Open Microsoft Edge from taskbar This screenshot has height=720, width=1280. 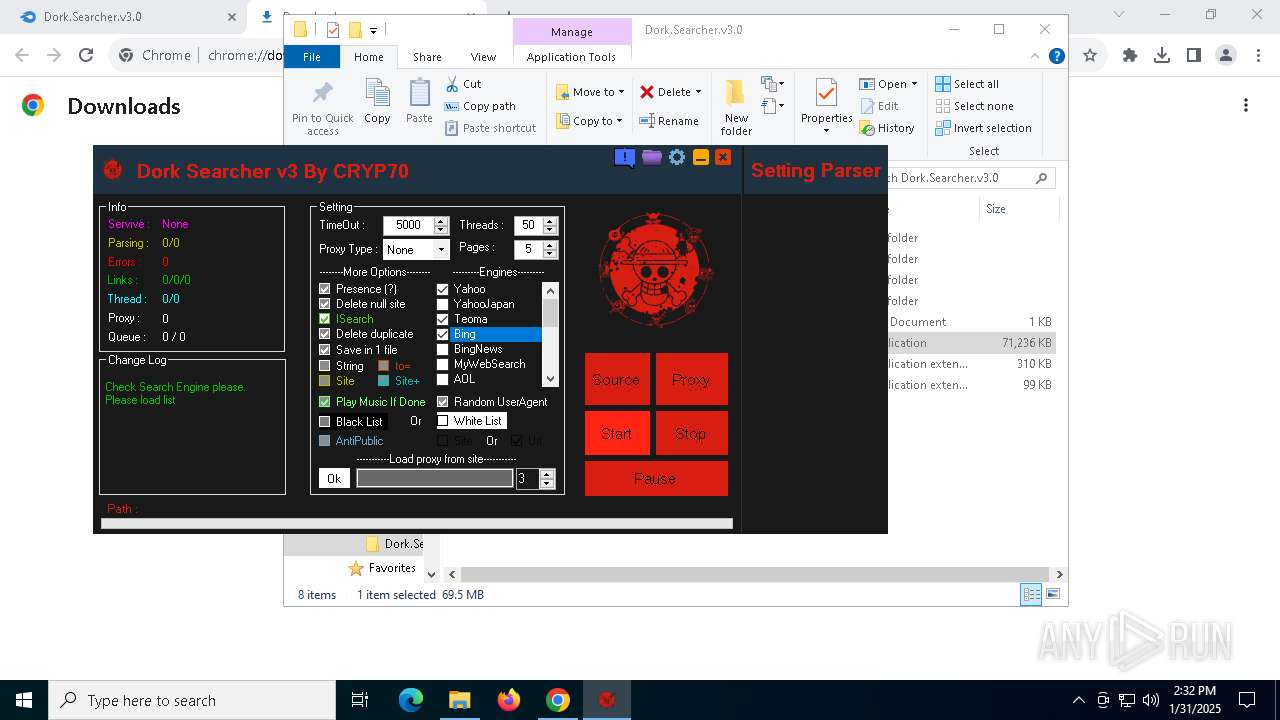click(411, 700)
